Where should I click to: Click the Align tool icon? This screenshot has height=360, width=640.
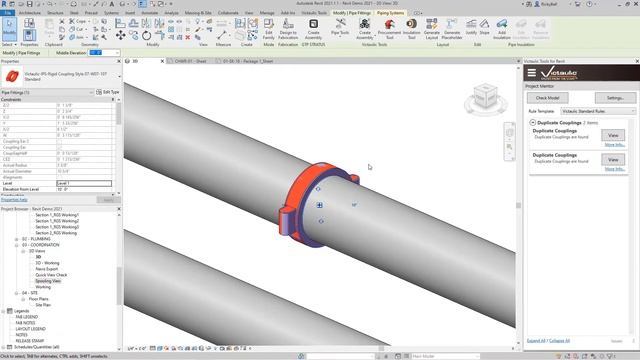tap(120, 23)
